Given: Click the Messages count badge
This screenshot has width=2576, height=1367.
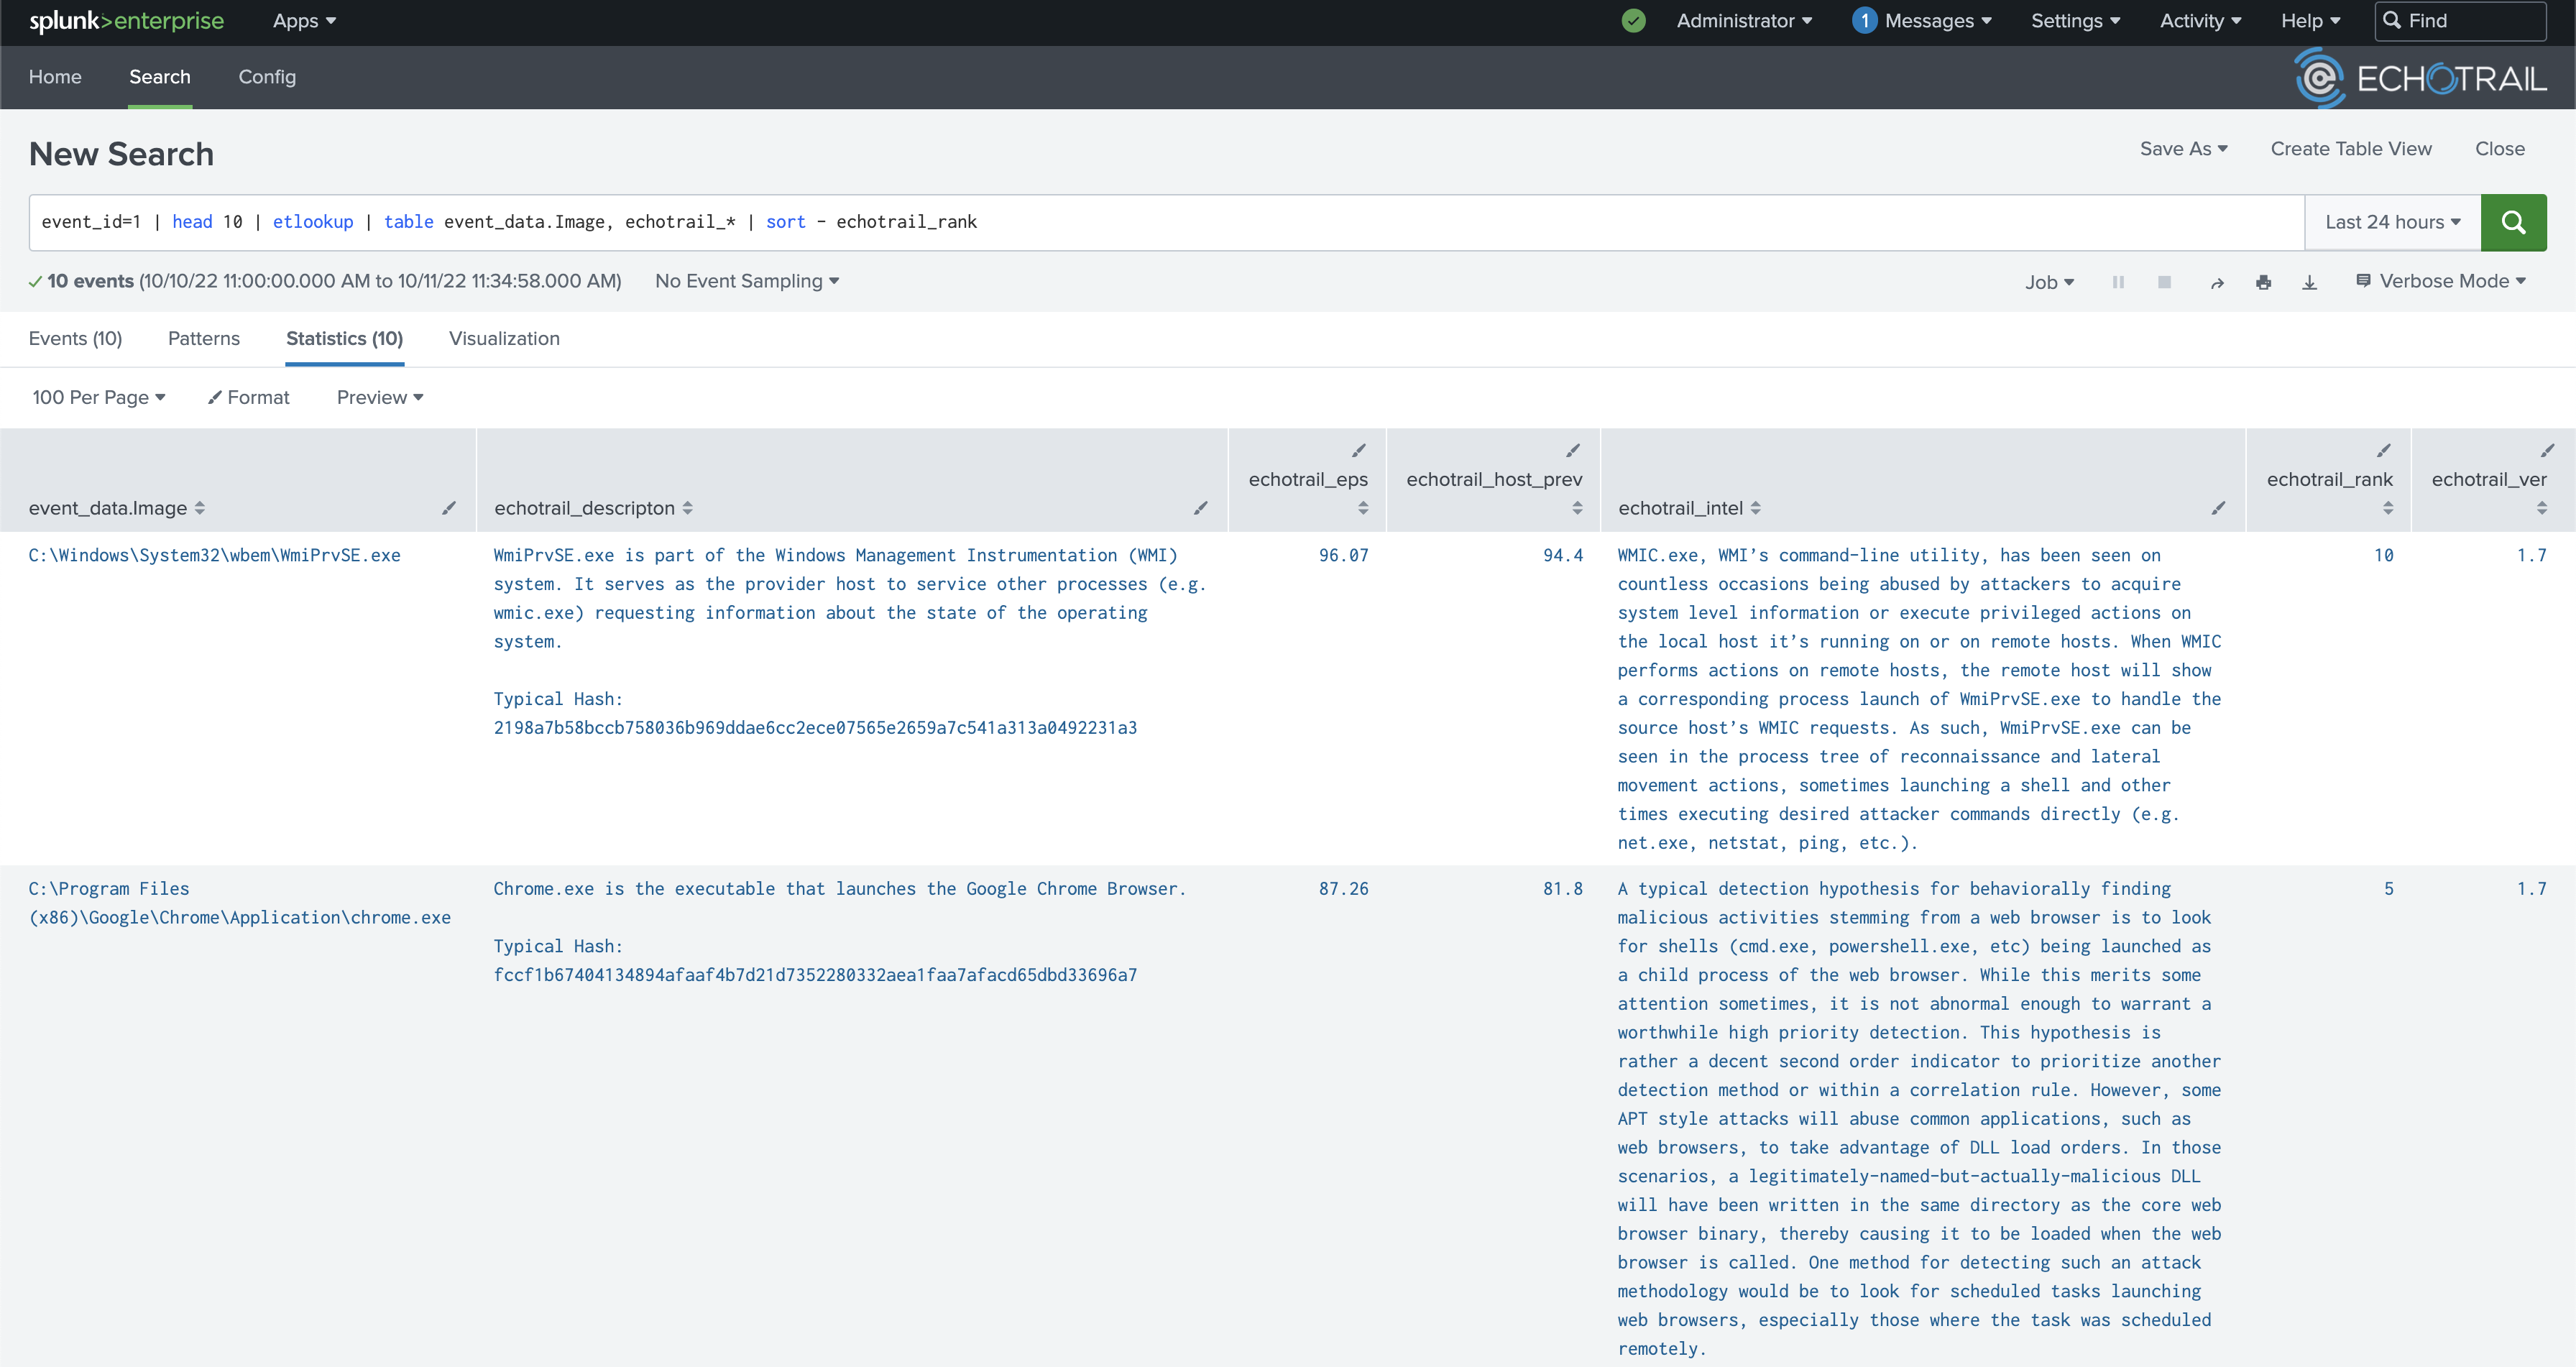Looking at the screenshot, I should (x=1864, y=21).
